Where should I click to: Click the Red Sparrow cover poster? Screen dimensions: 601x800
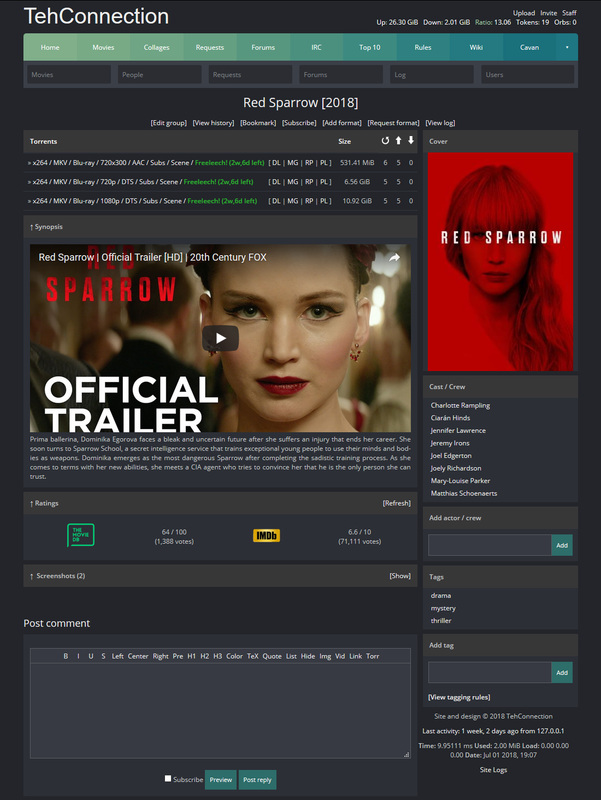point(500,262)
